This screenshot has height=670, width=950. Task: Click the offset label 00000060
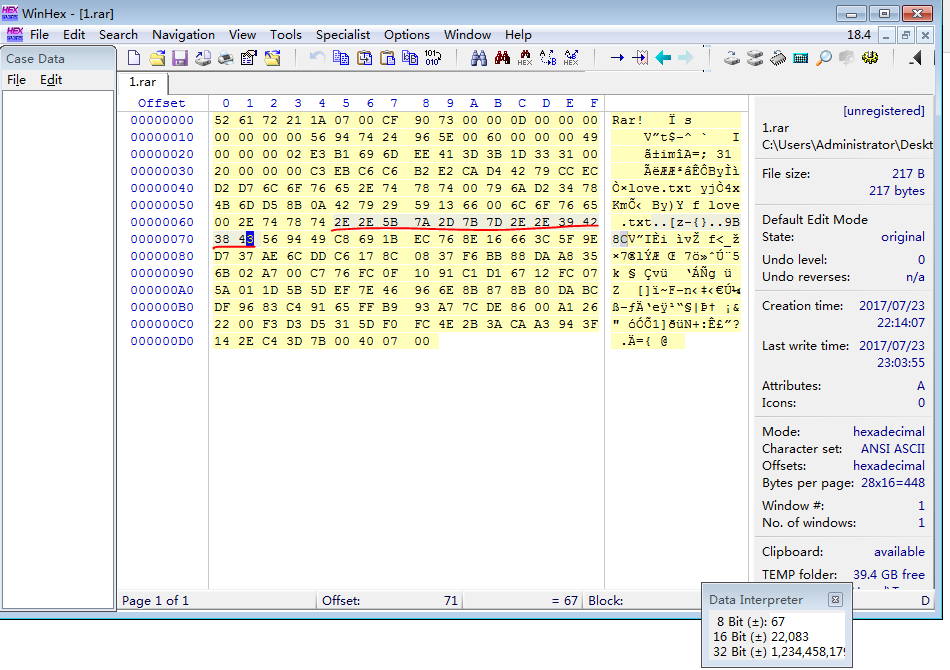pos(162,222)
